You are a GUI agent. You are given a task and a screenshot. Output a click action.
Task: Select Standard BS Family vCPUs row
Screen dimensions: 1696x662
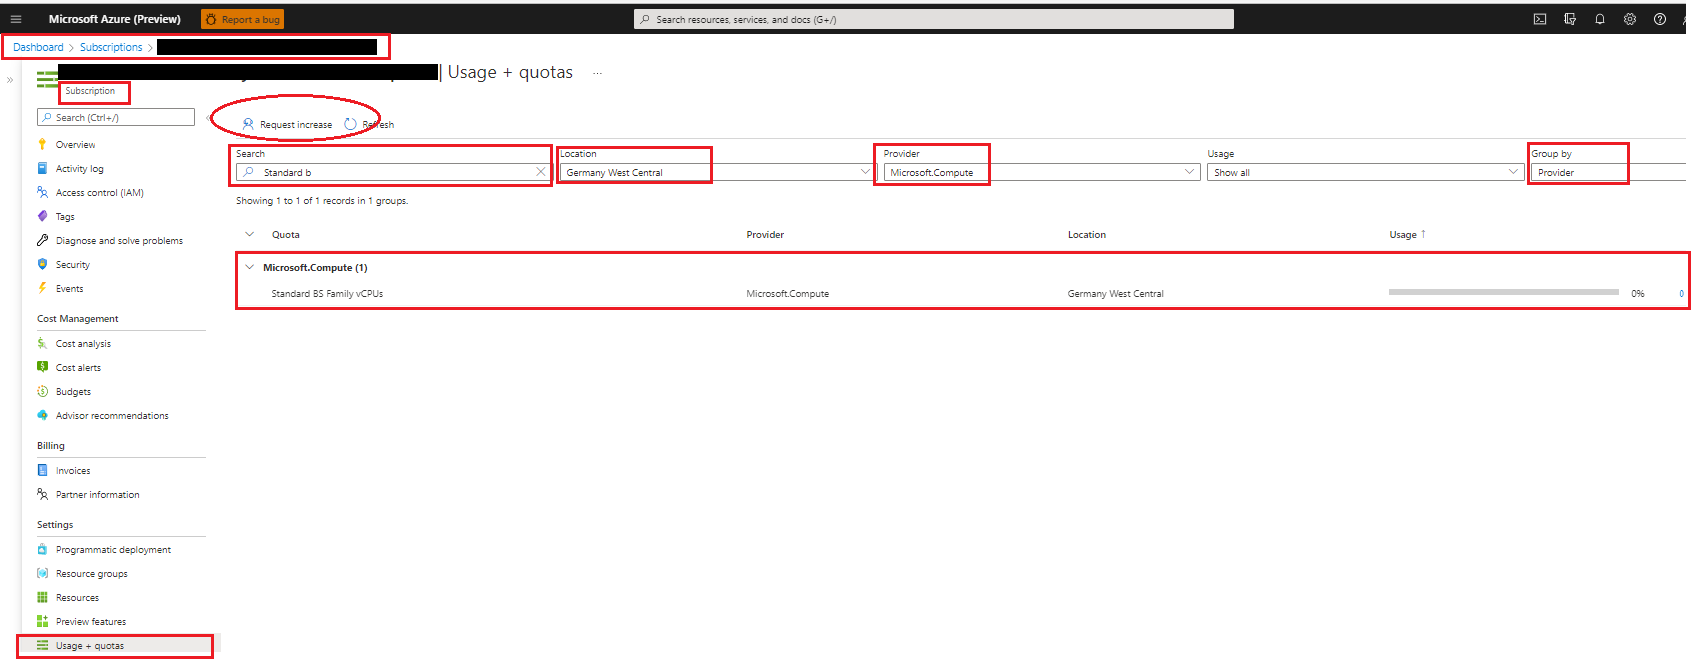coord(962,294)
